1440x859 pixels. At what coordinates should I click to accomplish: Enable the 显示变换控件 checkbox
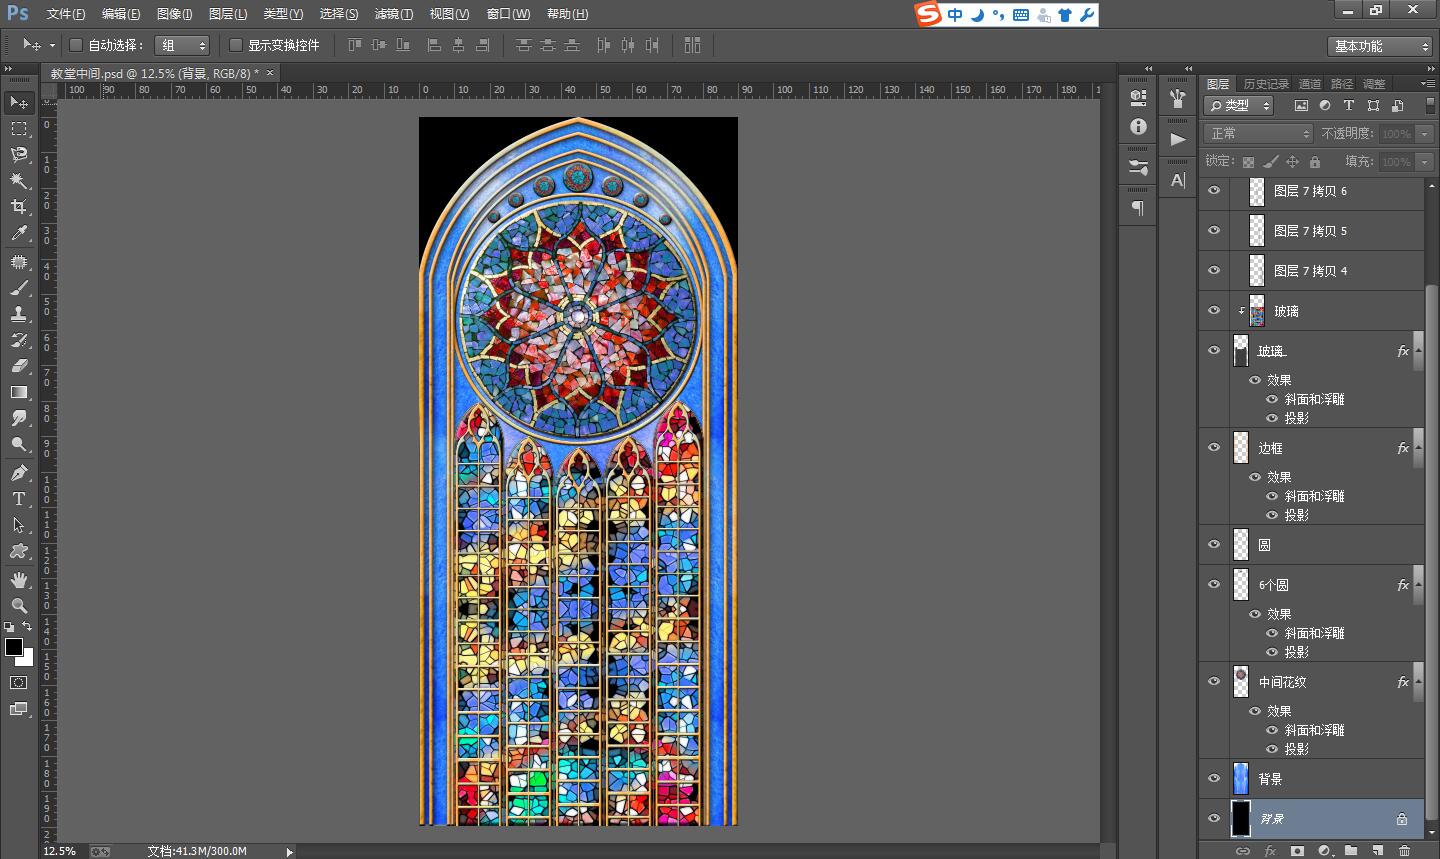click(236, 45)
